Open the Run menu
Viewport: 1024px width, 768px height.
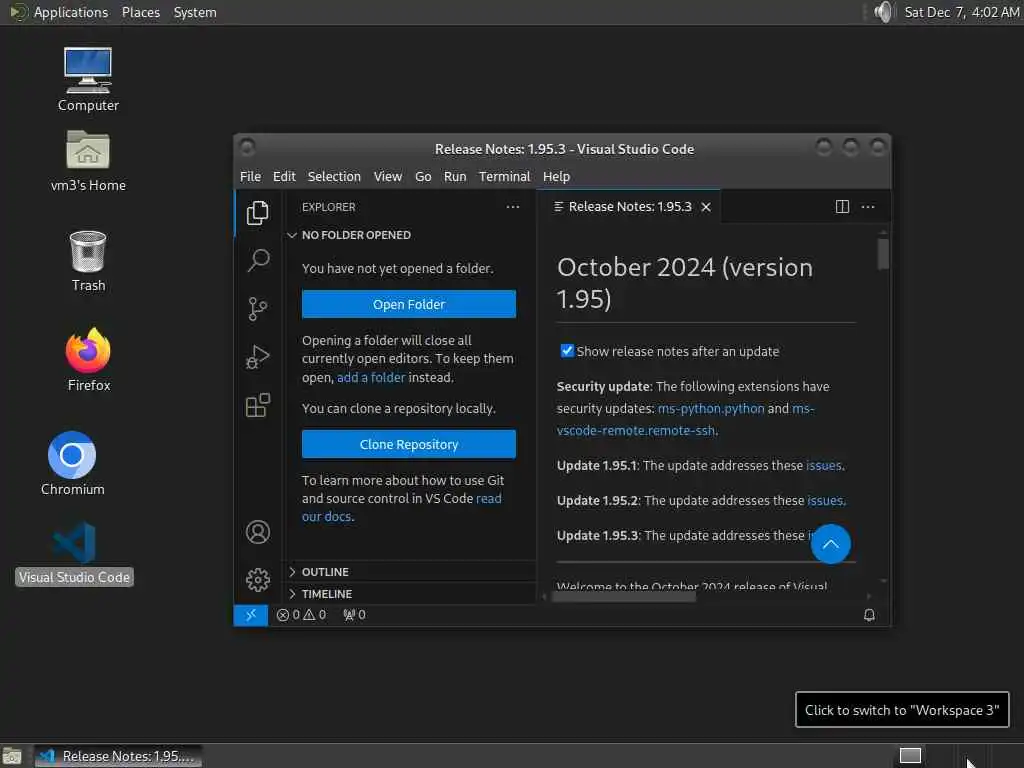[455, 176]
